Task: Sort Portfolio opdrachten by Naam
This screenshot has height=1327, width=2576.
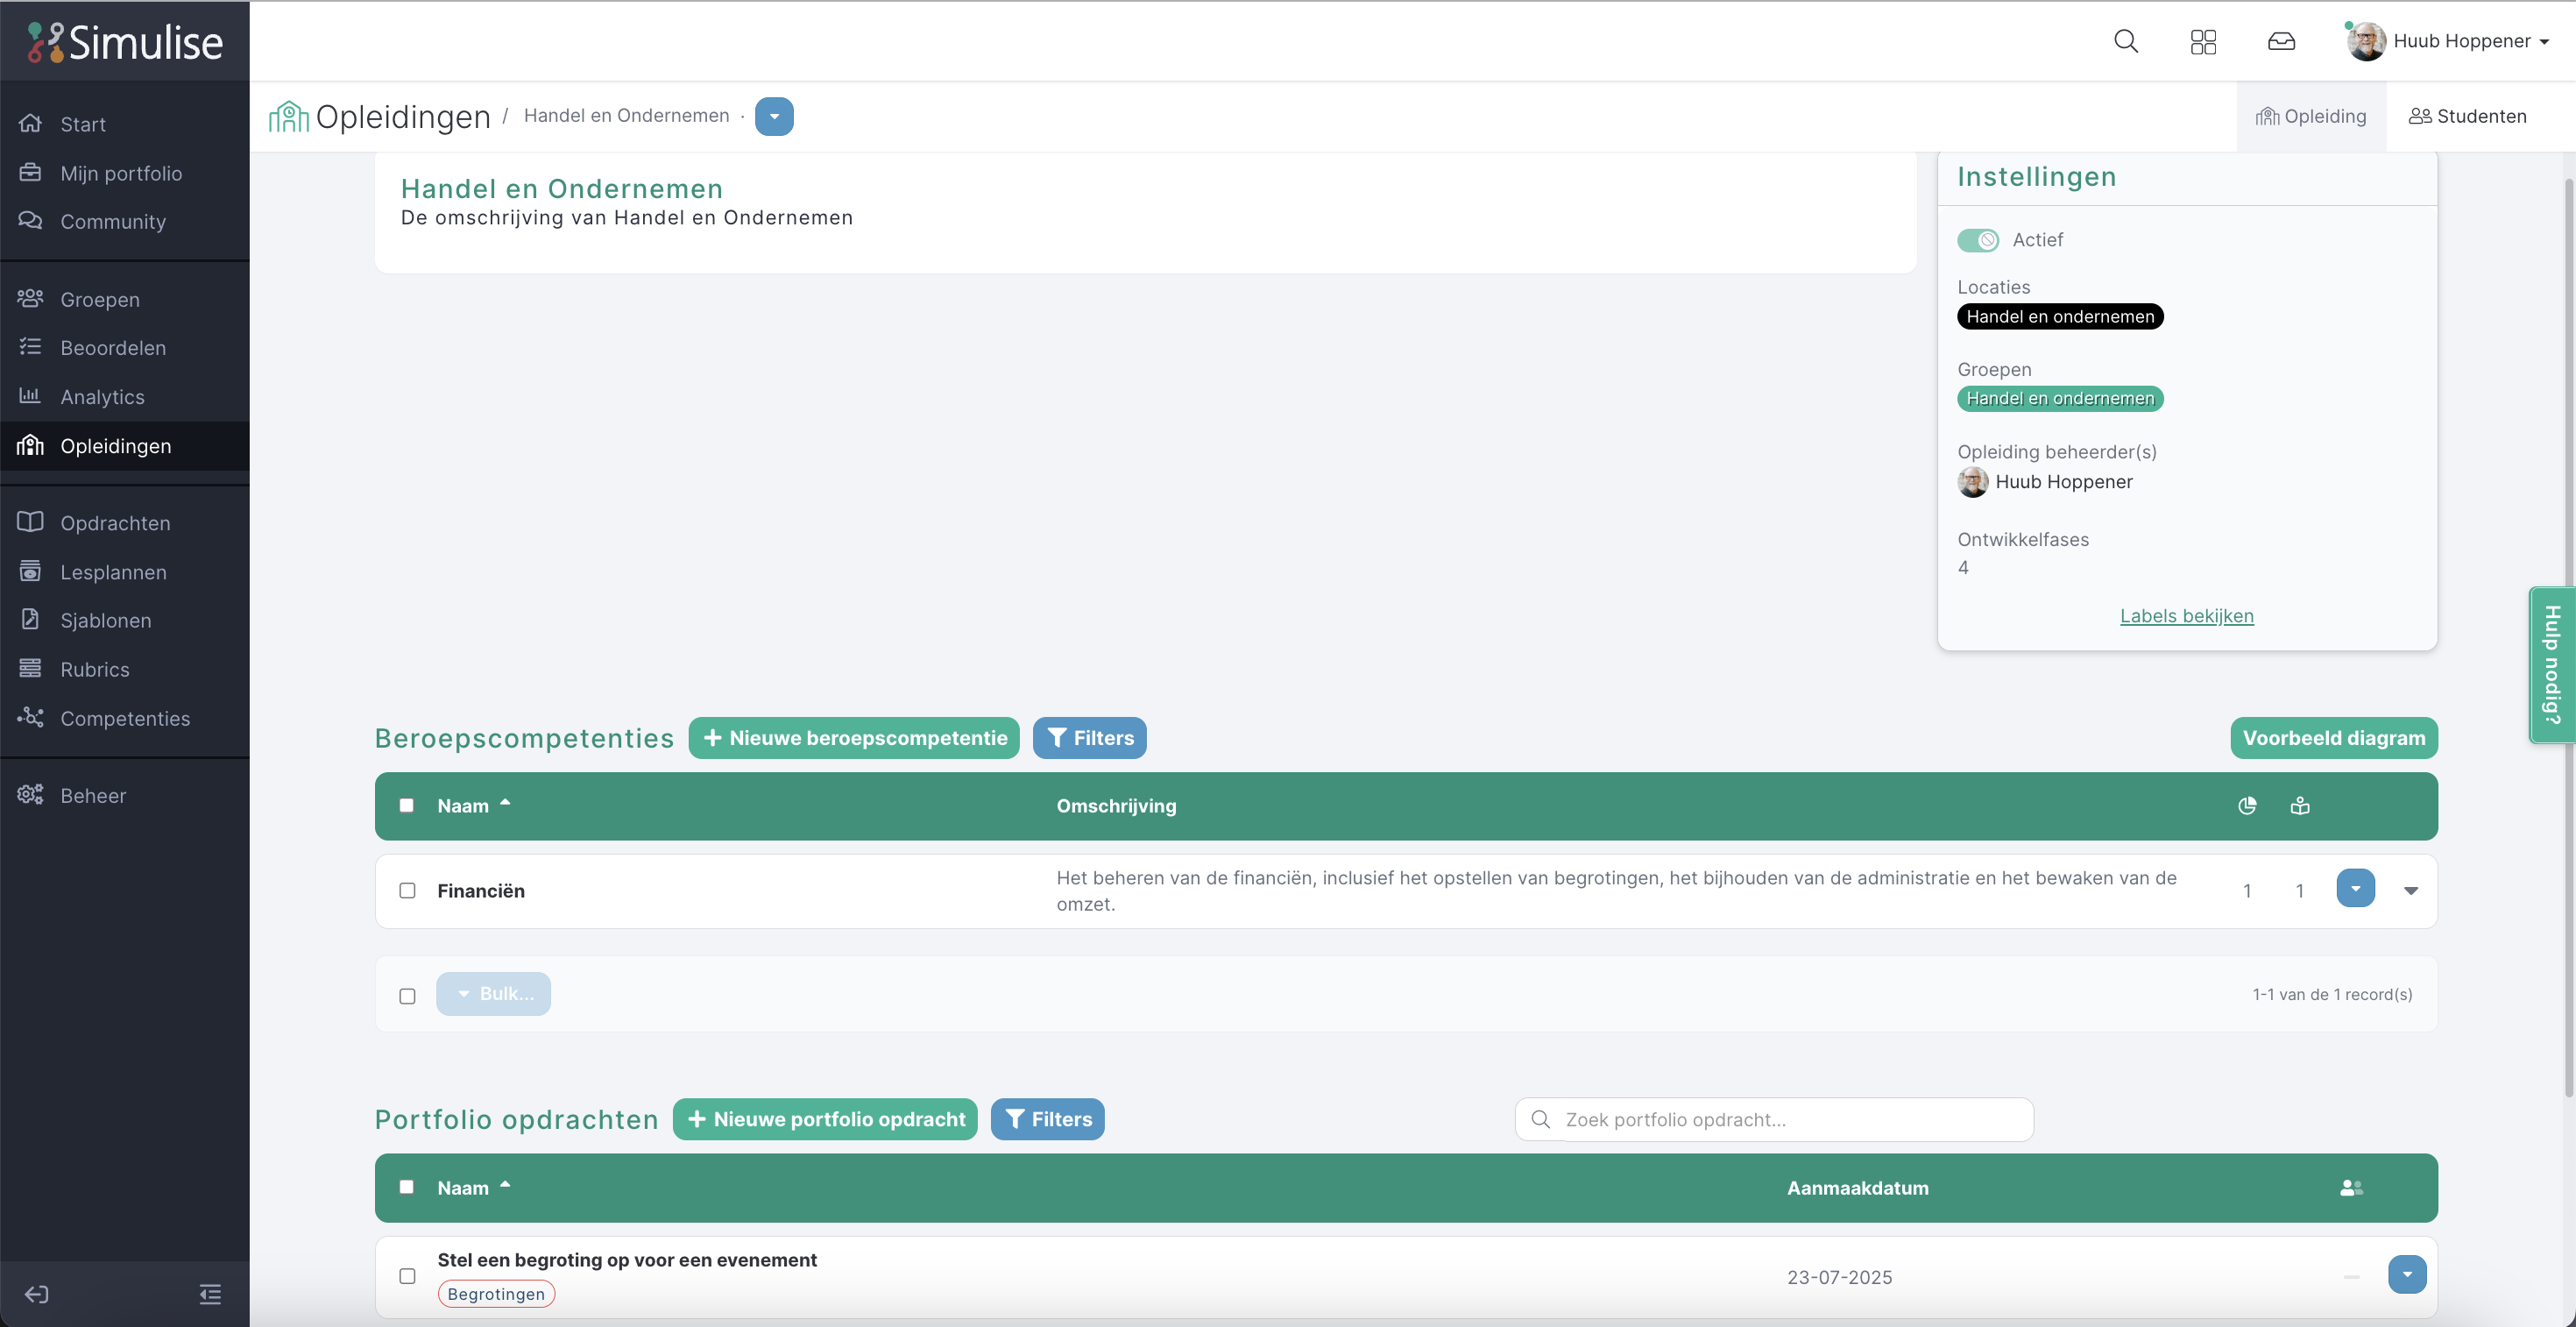Action: click(473, 1187)
